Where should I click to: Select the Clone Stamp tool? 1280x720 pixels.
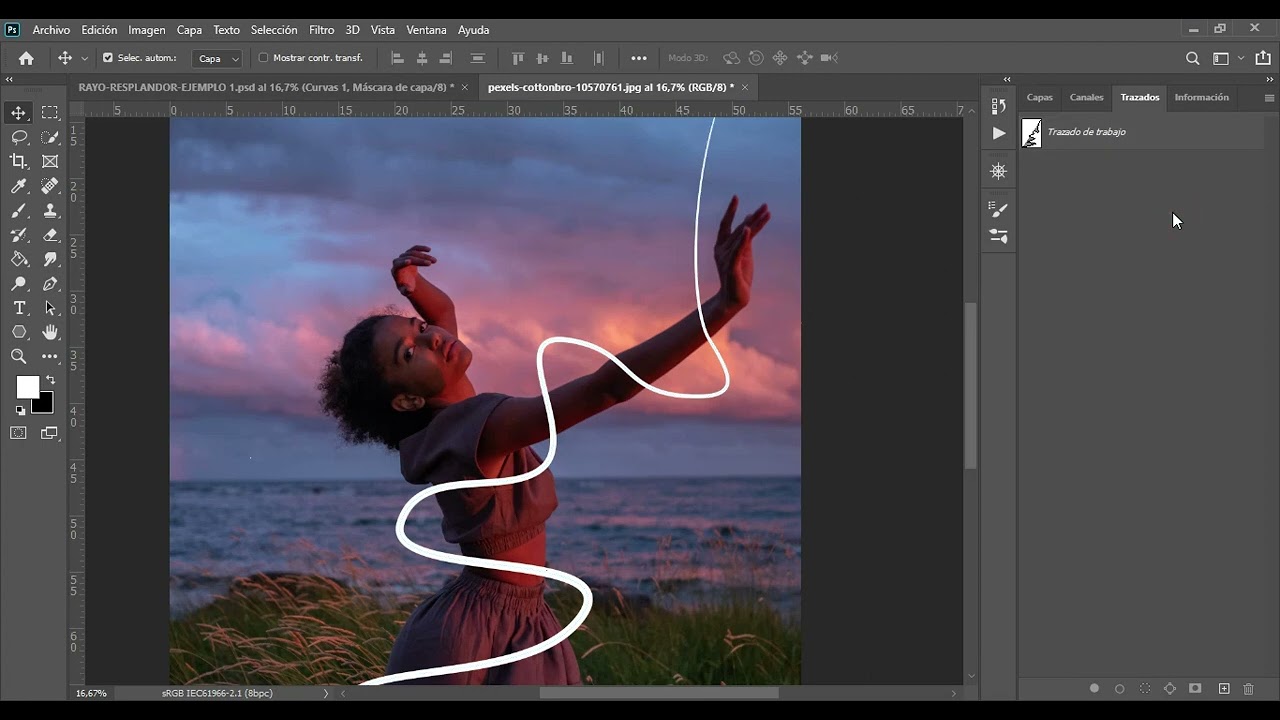click(x=50, y=210)
